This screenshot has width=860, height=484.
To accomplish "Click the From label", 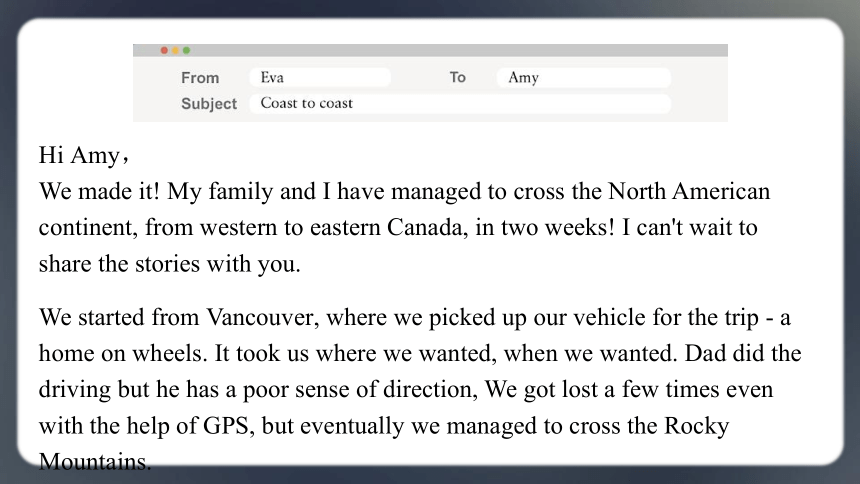I will click(x=200, y=78).
